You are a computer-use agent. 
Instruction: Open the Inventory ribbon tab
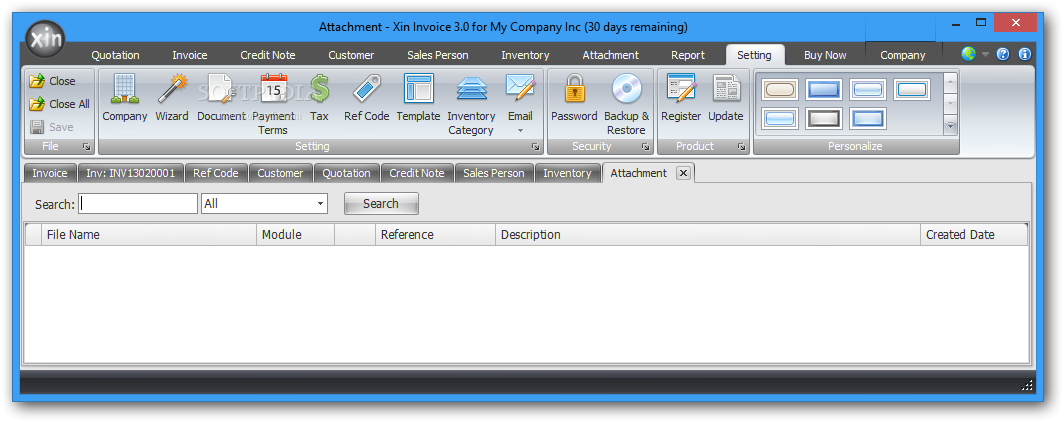[x=525, y=55]
